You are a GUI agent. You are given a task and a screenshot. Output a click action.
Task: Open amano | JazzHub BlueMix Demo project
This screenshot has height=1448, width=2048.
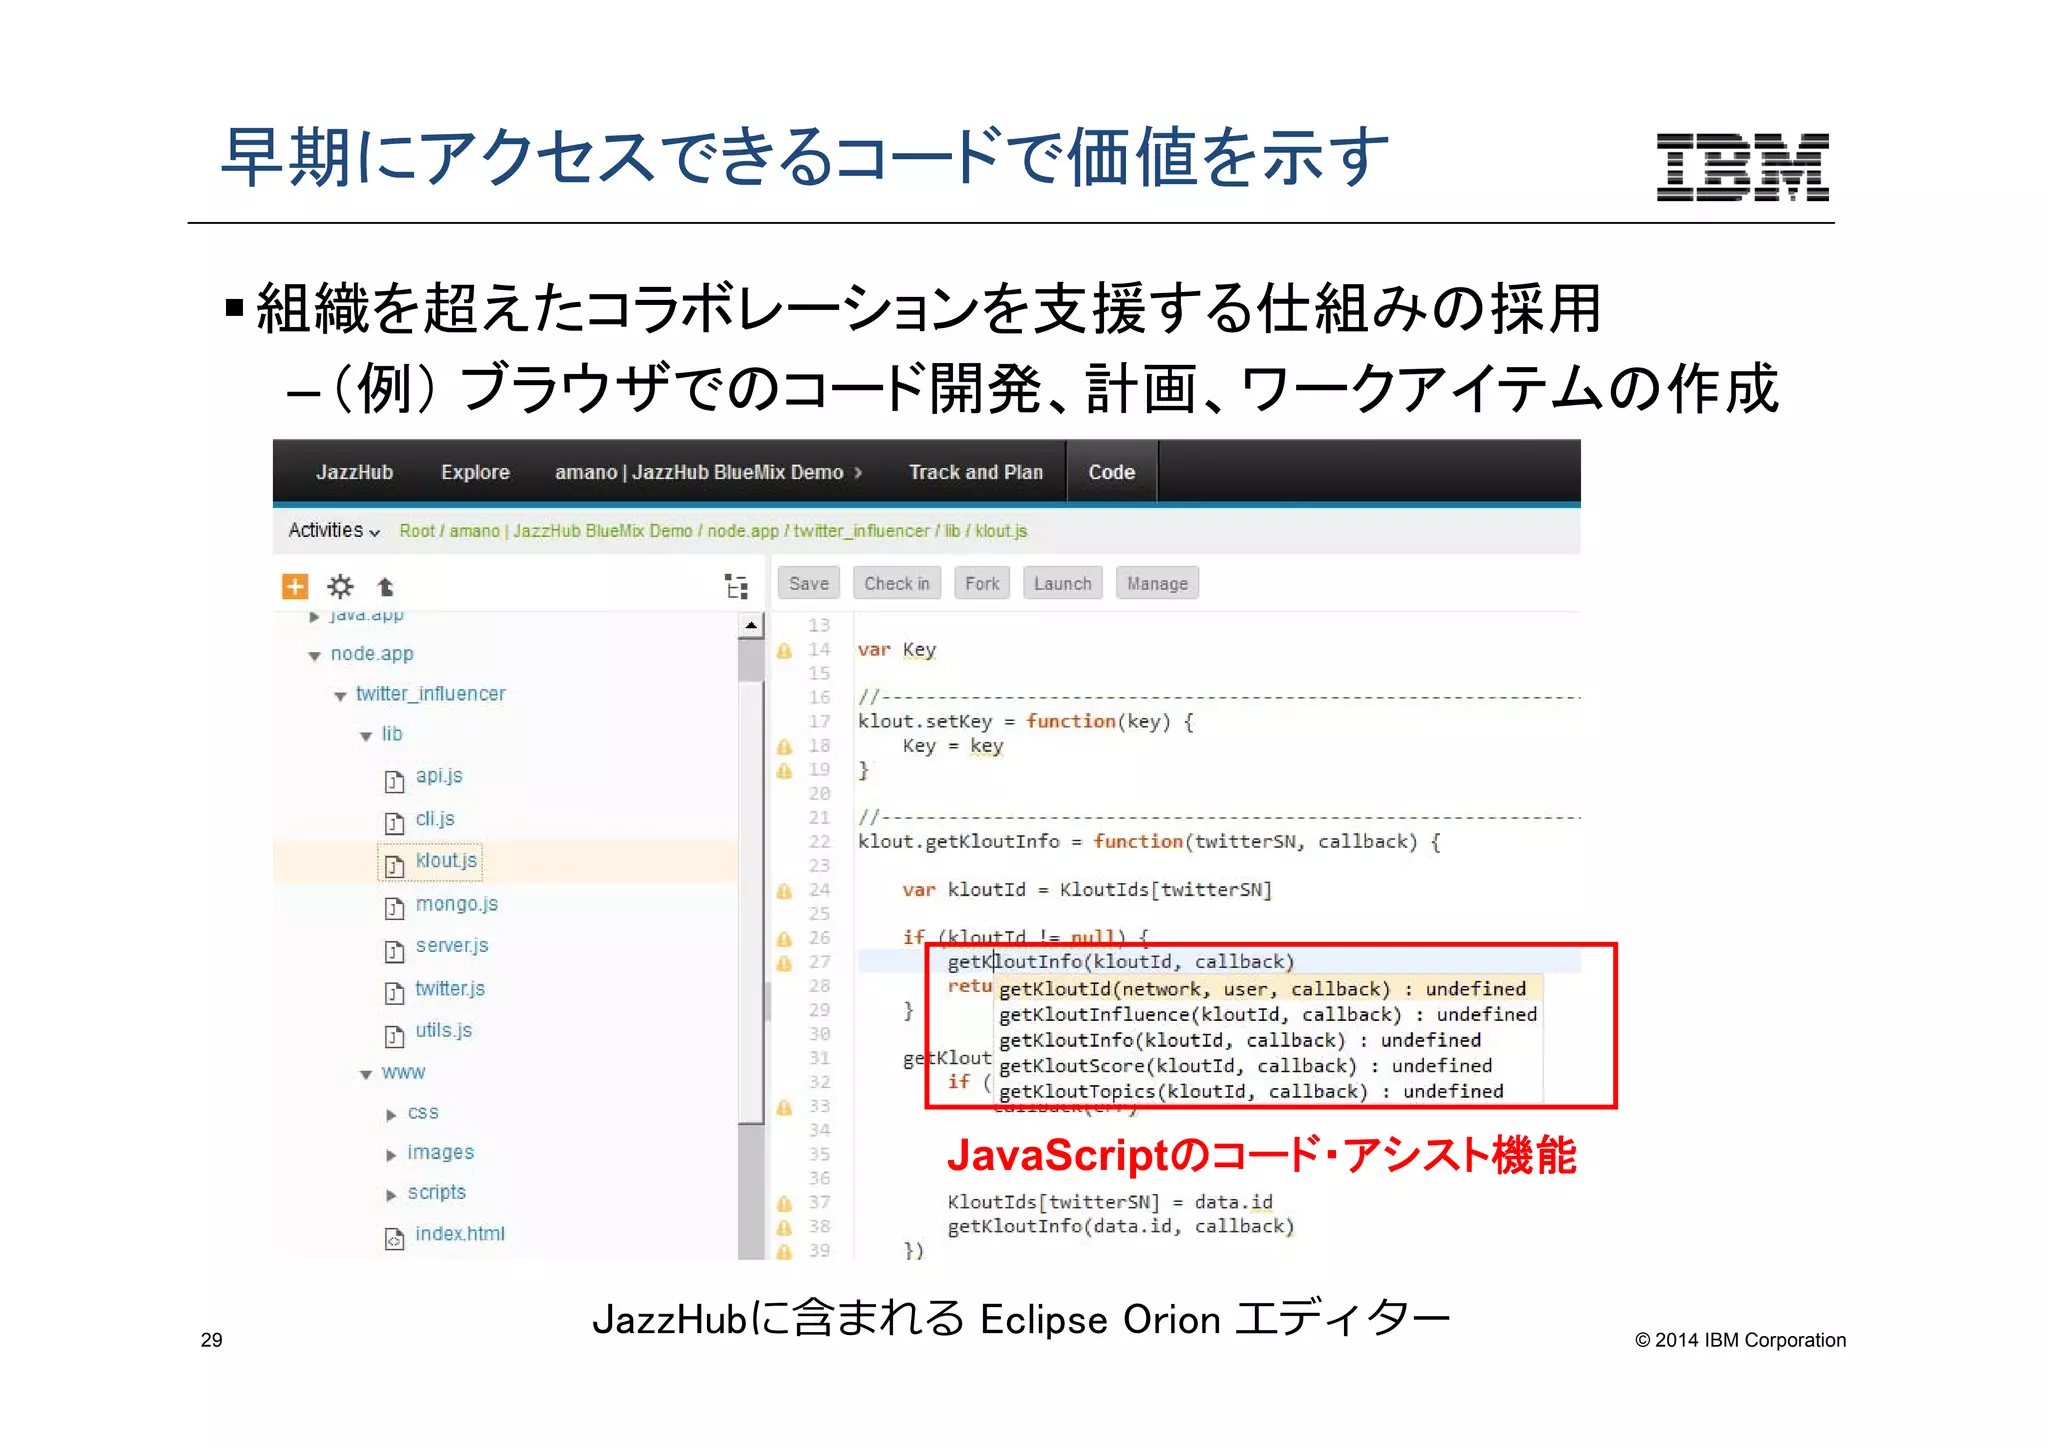coord(699,472)
